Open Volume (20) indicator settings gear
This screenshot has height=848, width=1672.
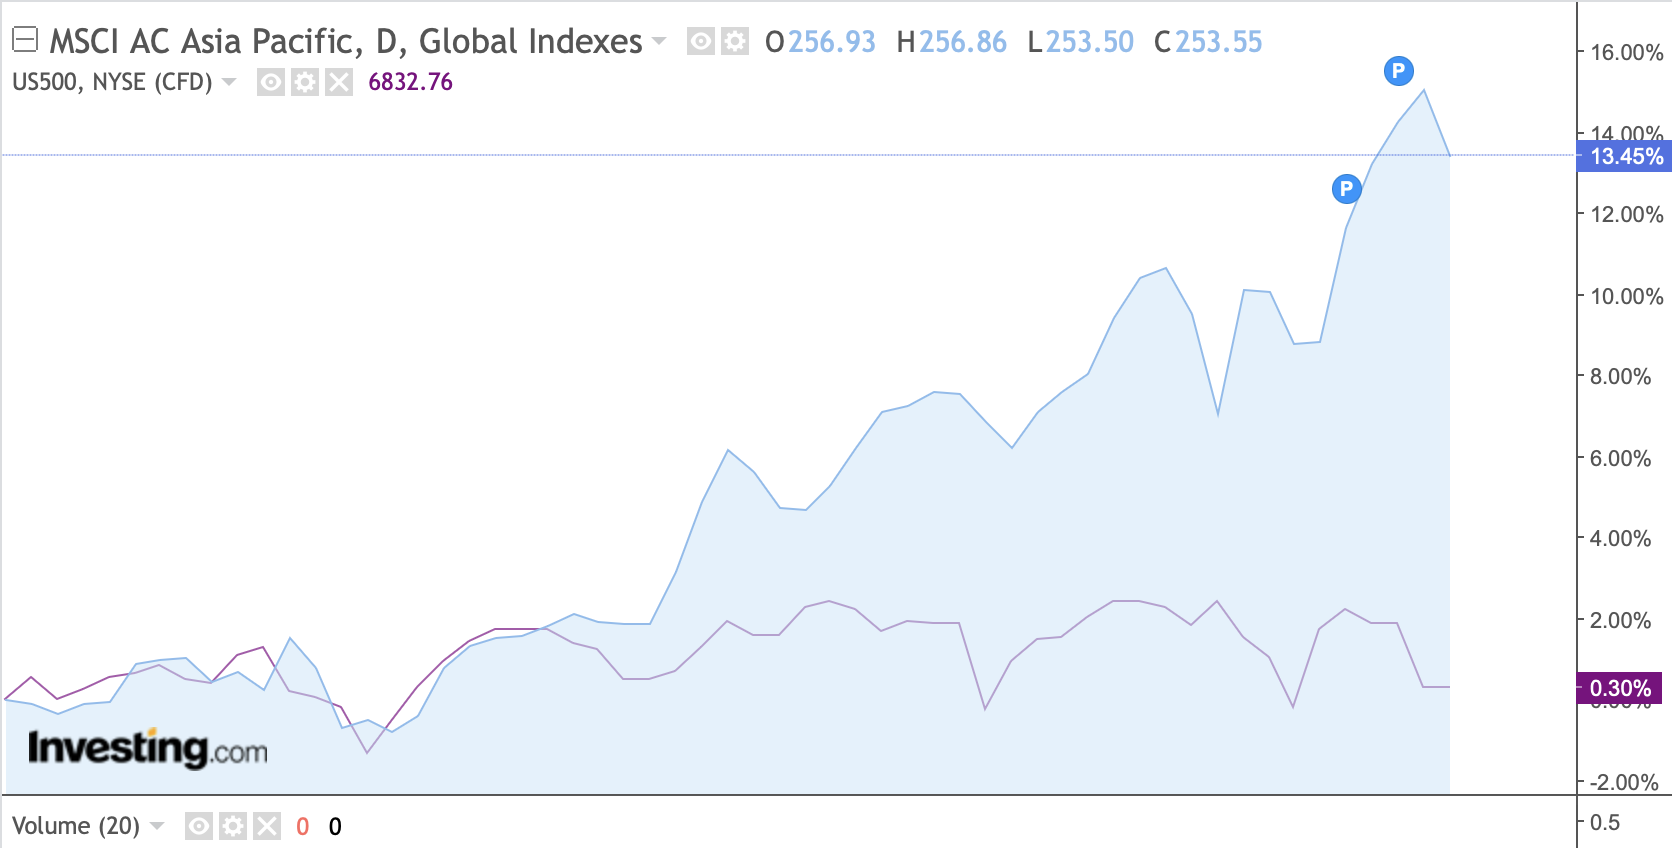233,826
